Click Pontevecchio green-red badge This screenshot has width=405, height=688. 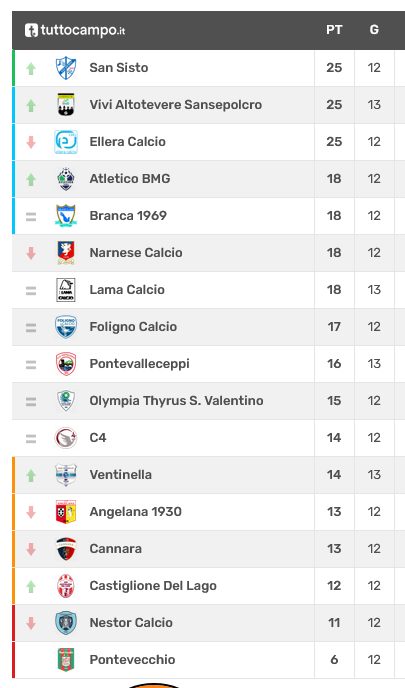pyautogui.click(x=66, y=660)
